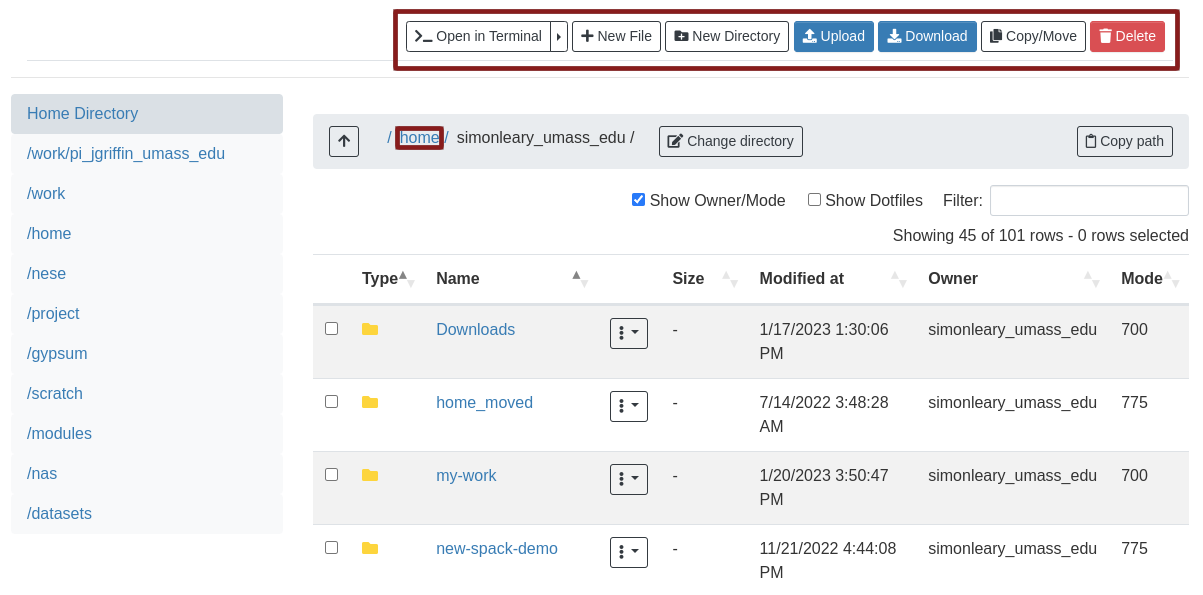
Task: Go up to the parent directory arrow
Action: click(343, 141)
